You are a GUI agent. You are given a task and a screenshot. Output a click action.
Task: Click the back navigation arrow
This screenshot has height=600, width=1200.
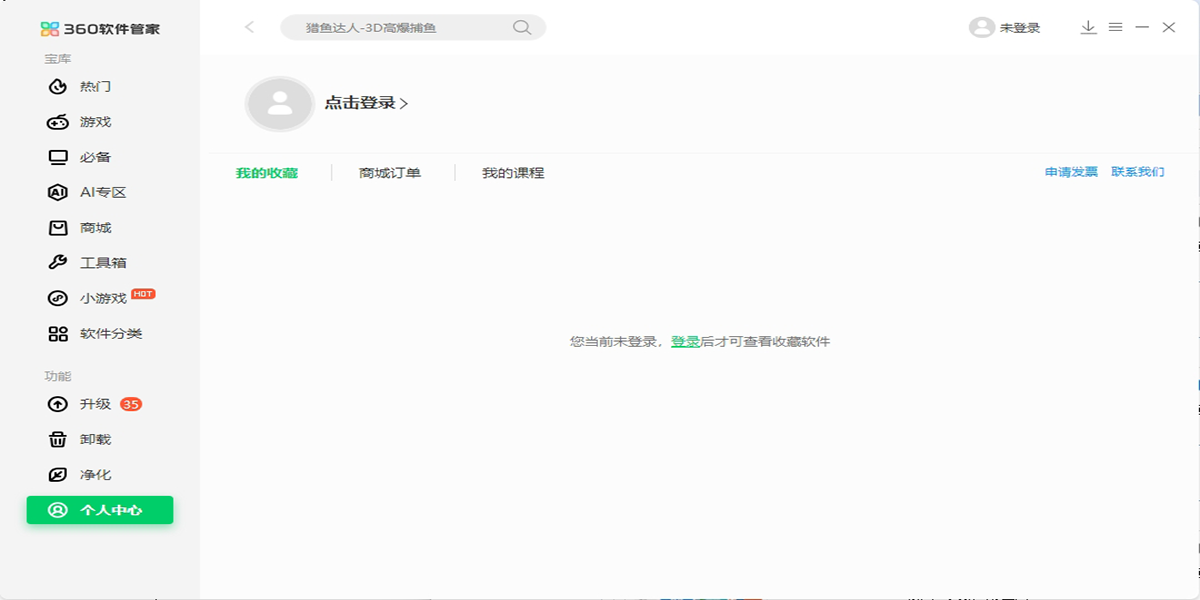point(250,28)
